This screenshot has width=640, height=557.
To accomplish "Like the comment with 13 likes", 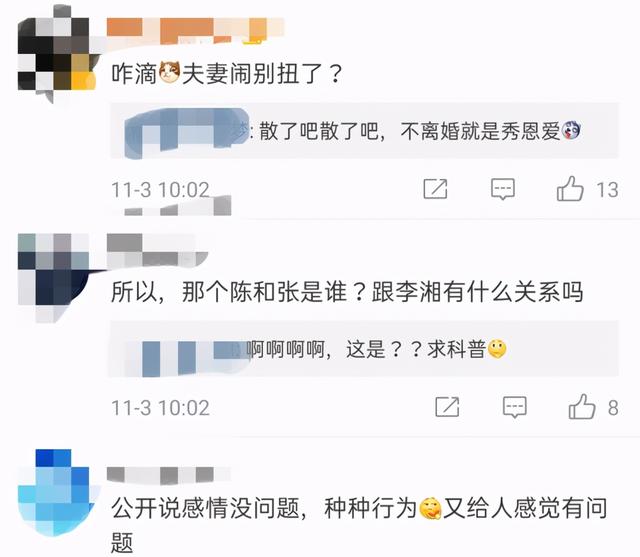I will (x=570, y=189).
